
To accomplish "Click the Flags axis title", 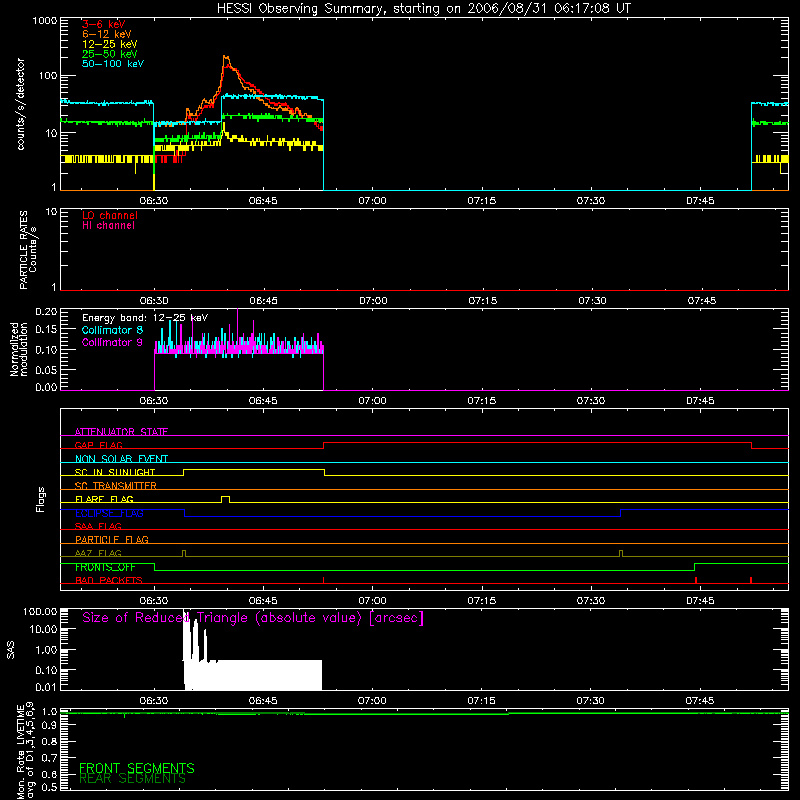I will tap(41, 499).
